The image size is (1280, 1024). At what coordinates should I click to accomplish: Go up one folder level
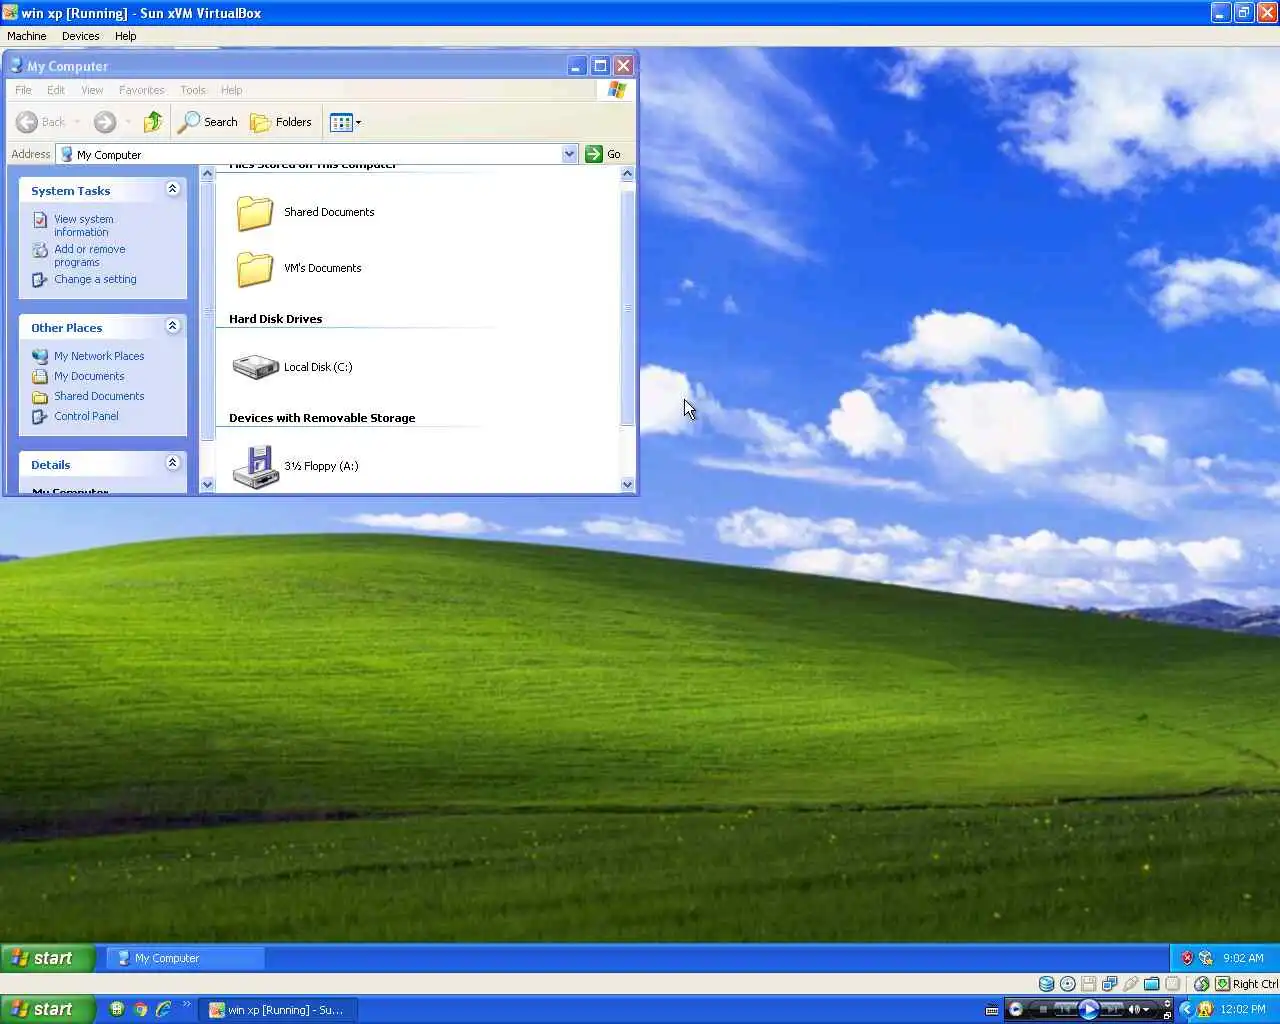point(153,122)
